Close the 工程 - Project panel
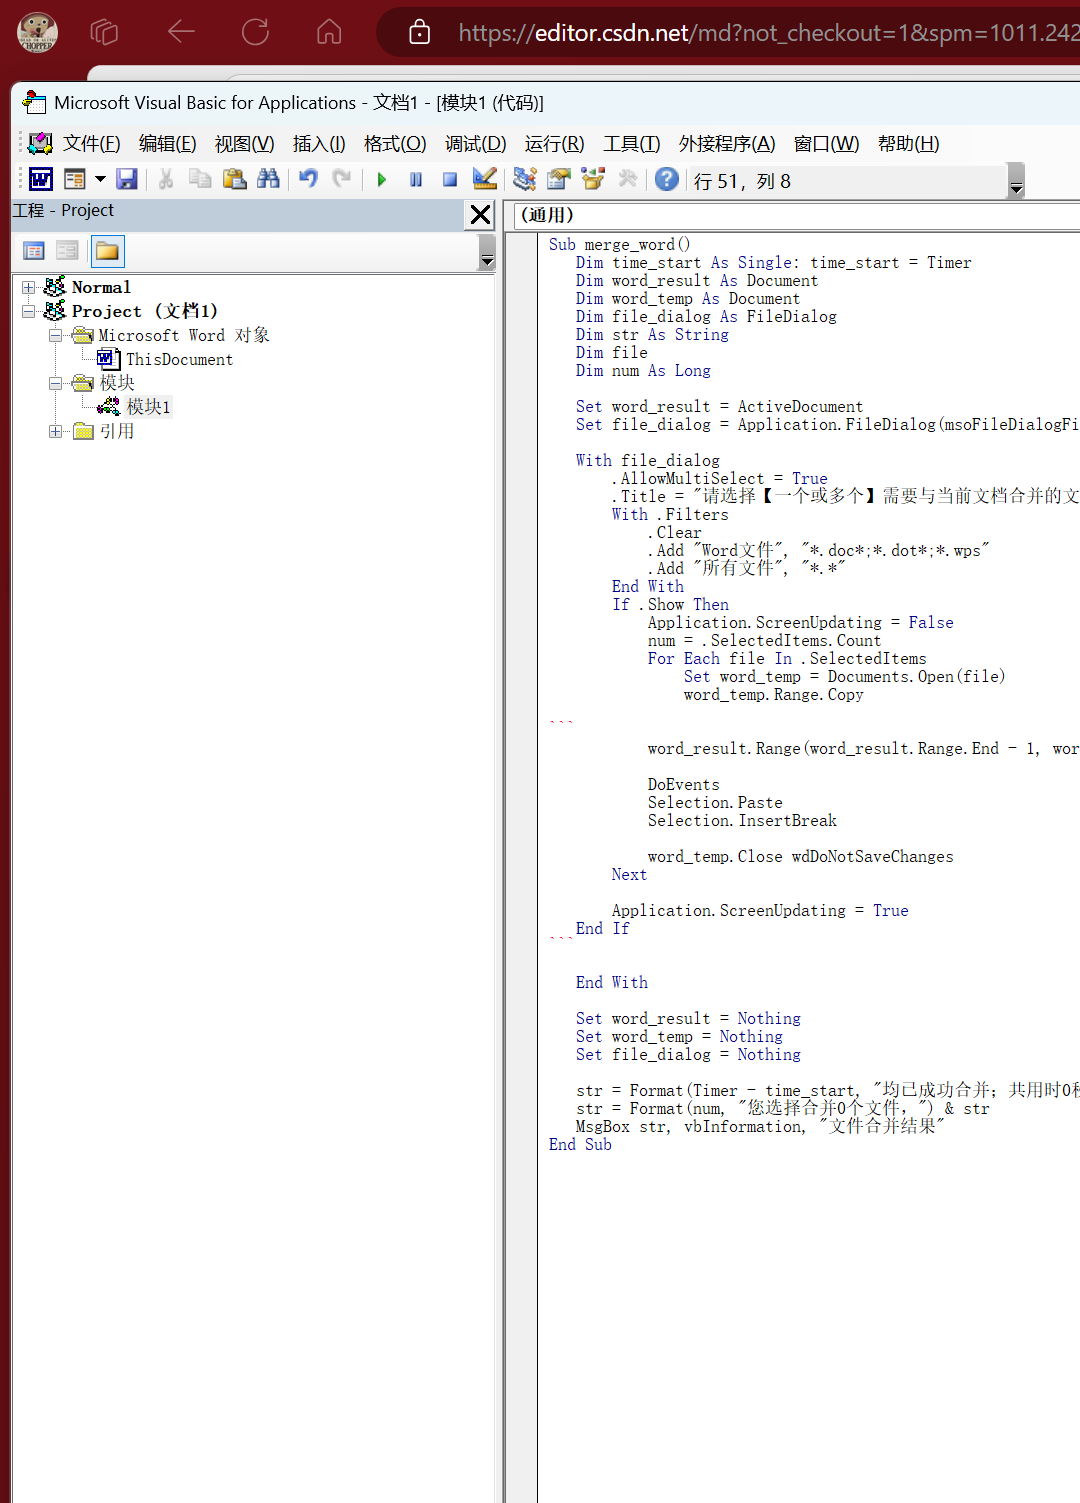1080x1503 pixels. [x=480, y=214]
